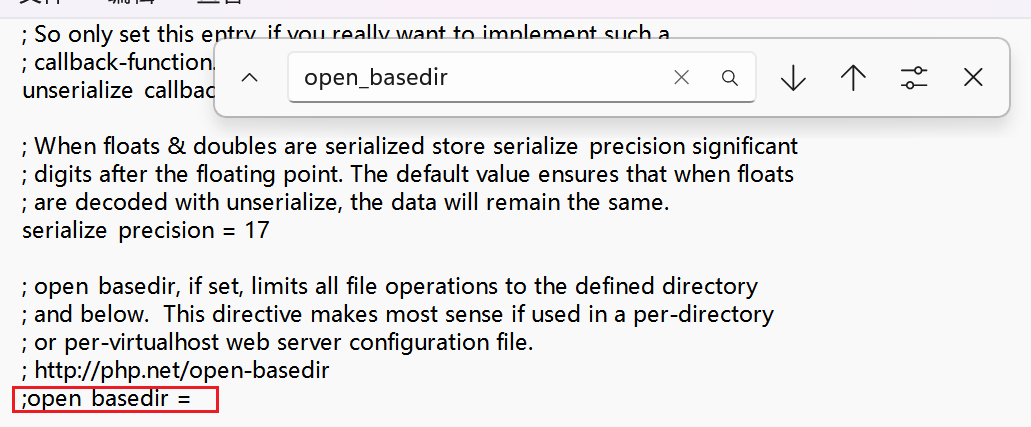Click the line "; open_basedir, if set, limits"
Screen dimensions: 1031x427
coord(390,286)
